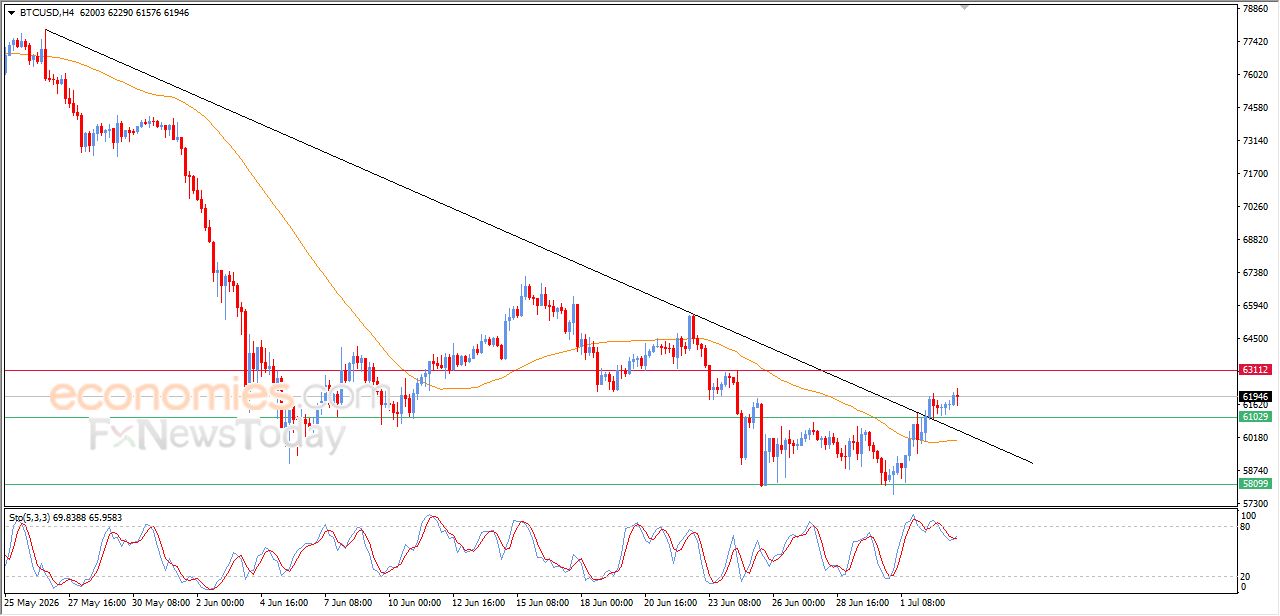Click the gray chart shift marker at top
Image resolution: width=1280 pixels, height=616 pixels.
964,7
